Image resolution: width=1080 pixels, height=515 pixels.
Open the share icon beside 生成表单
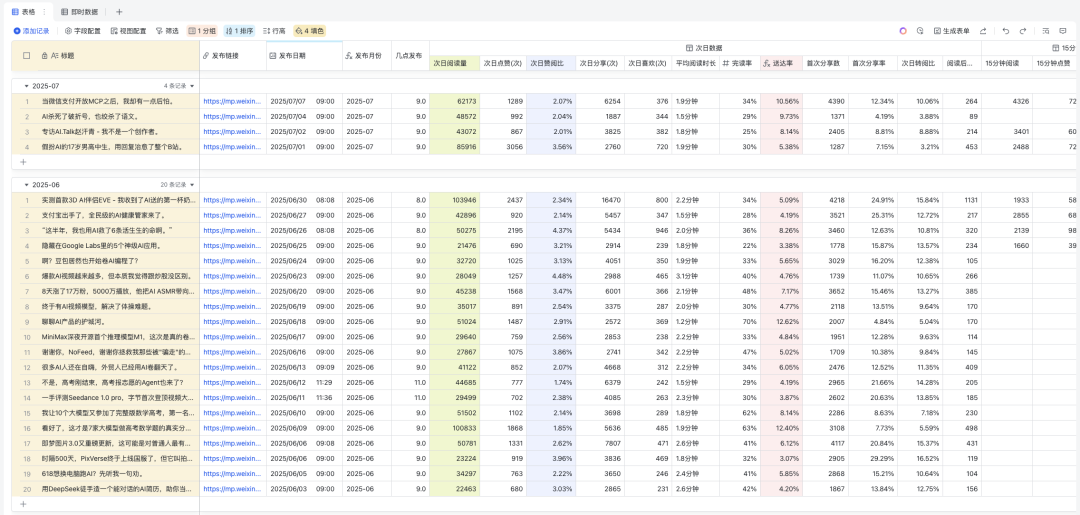coord(984,31)
